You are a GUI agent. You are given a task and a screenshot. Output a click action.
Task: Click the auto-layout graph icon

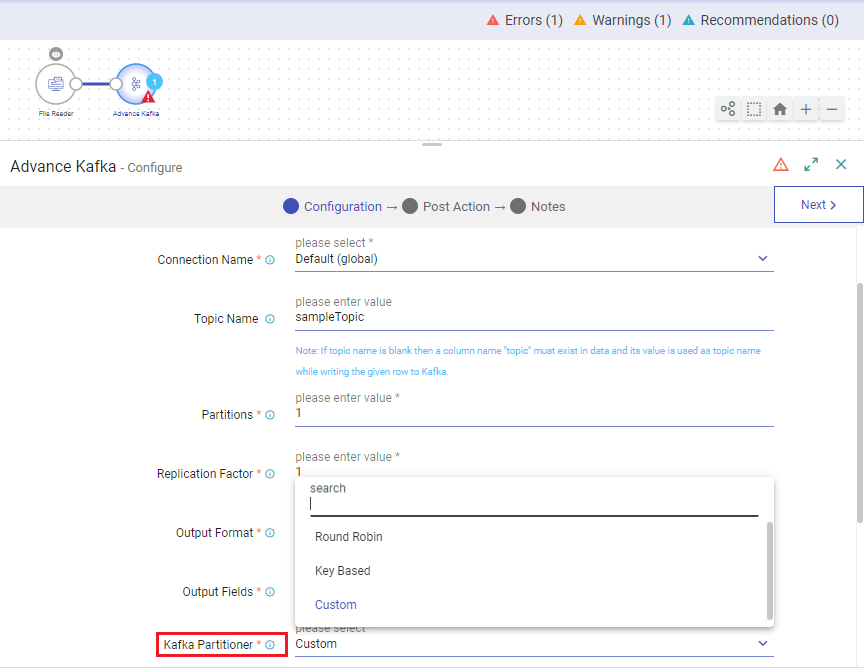(728, 109)
